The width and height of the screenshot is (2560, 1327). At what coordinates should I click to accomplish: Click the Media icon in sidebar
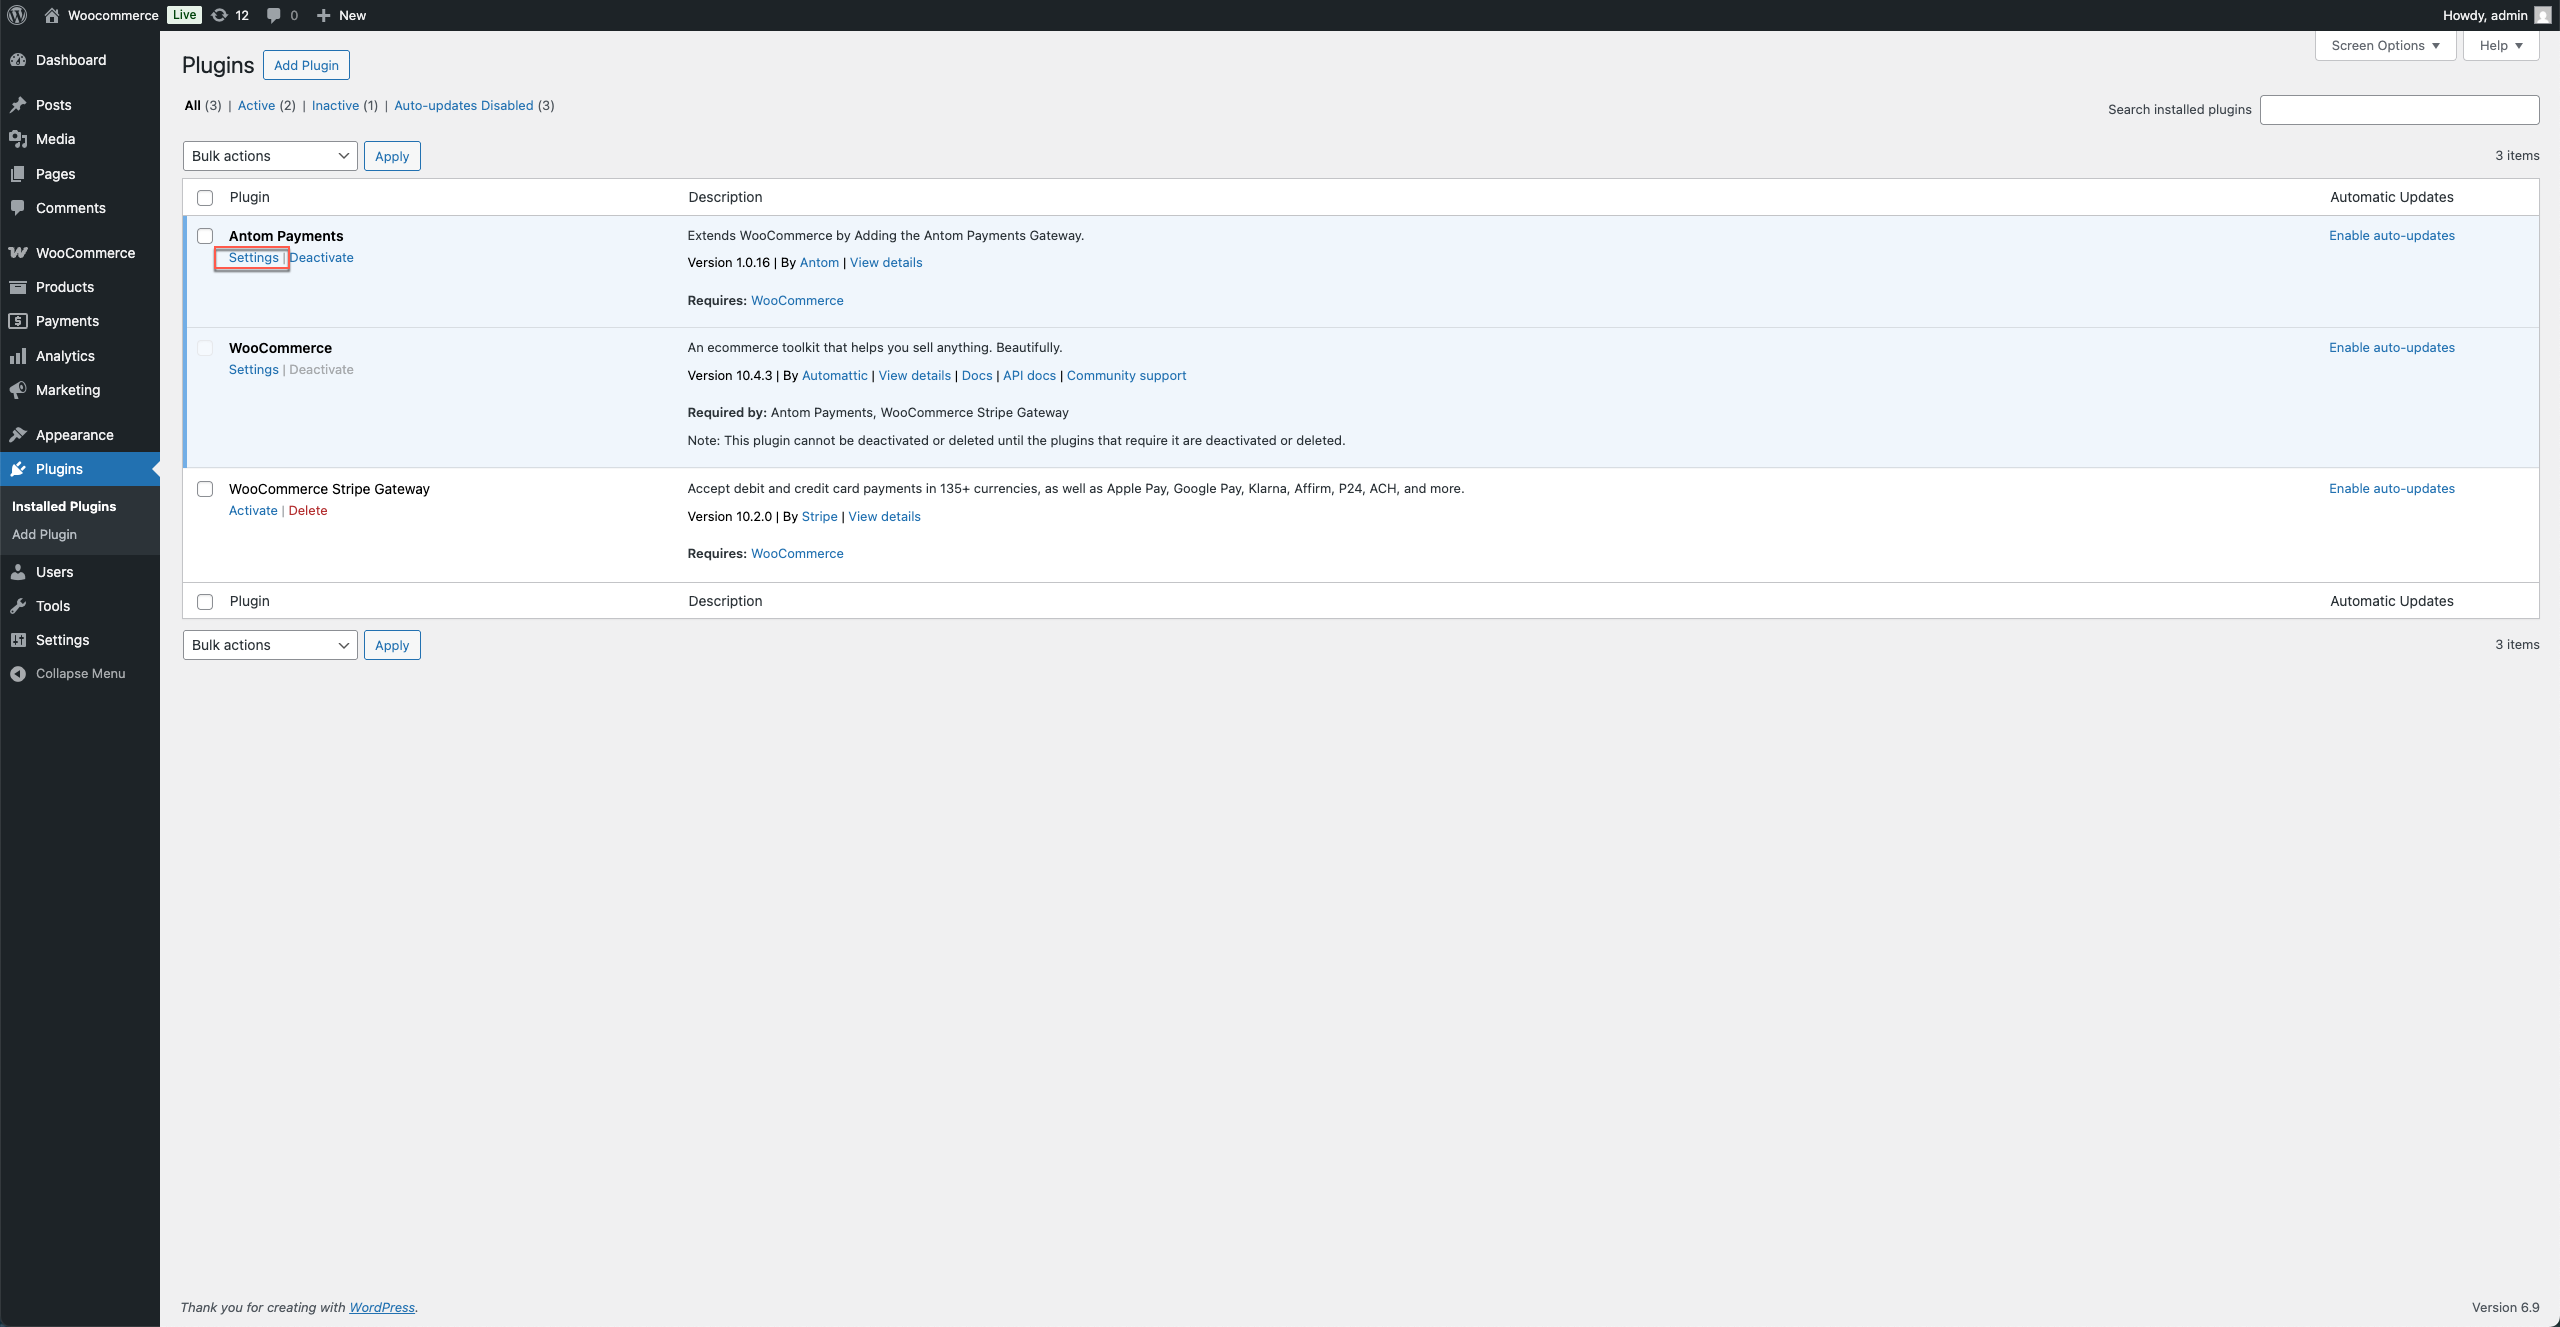pos(18,139)
